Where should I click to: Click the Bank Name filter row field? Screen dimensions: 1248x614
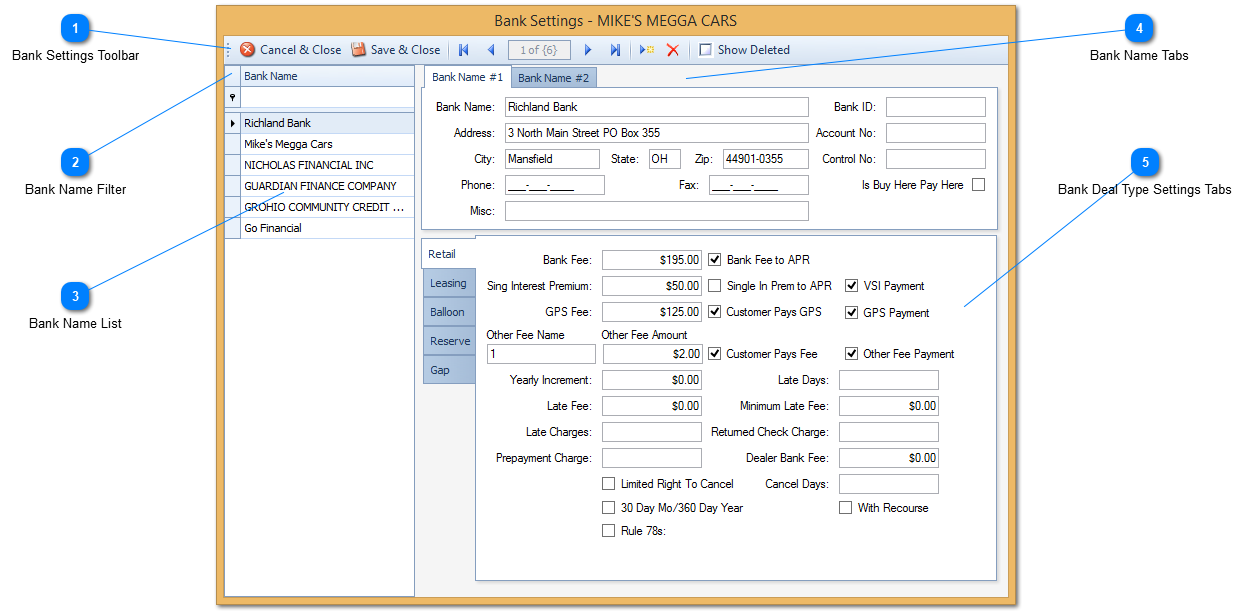click(x=327, y=97)
